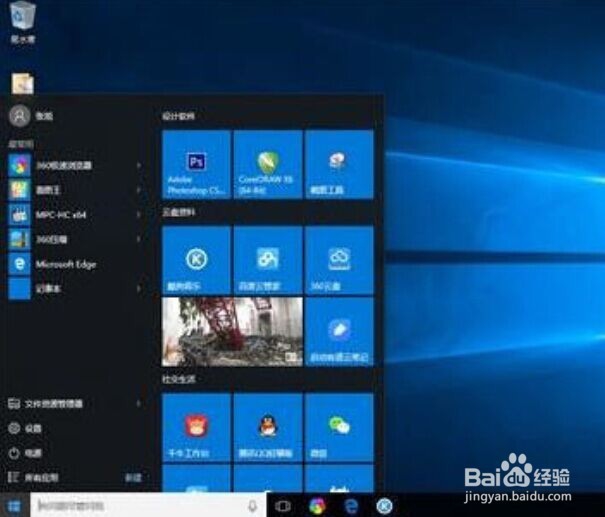
Task: Expand jump list for Notepad entry
Action: coord(139,289)
